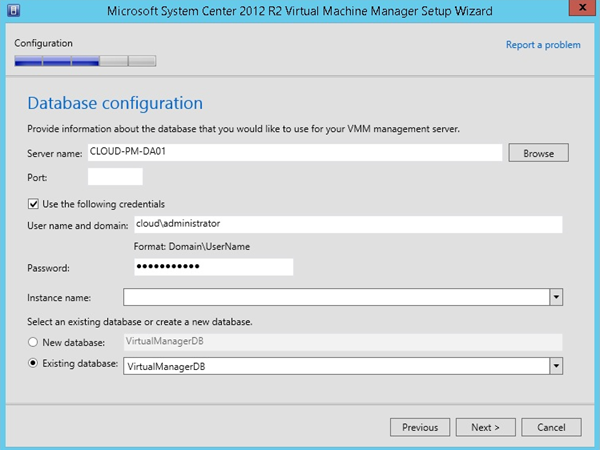This screenshot has height=450, width=600.
Task: Open the Report a problem link
Action: click(543, 45)
